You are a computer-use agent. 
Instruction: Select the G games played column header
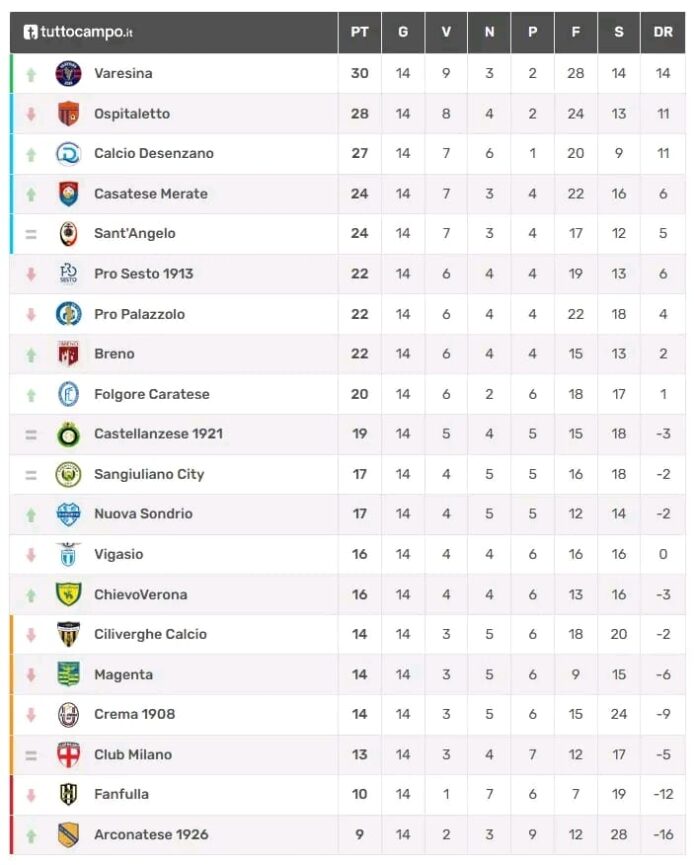click(403, 32)
